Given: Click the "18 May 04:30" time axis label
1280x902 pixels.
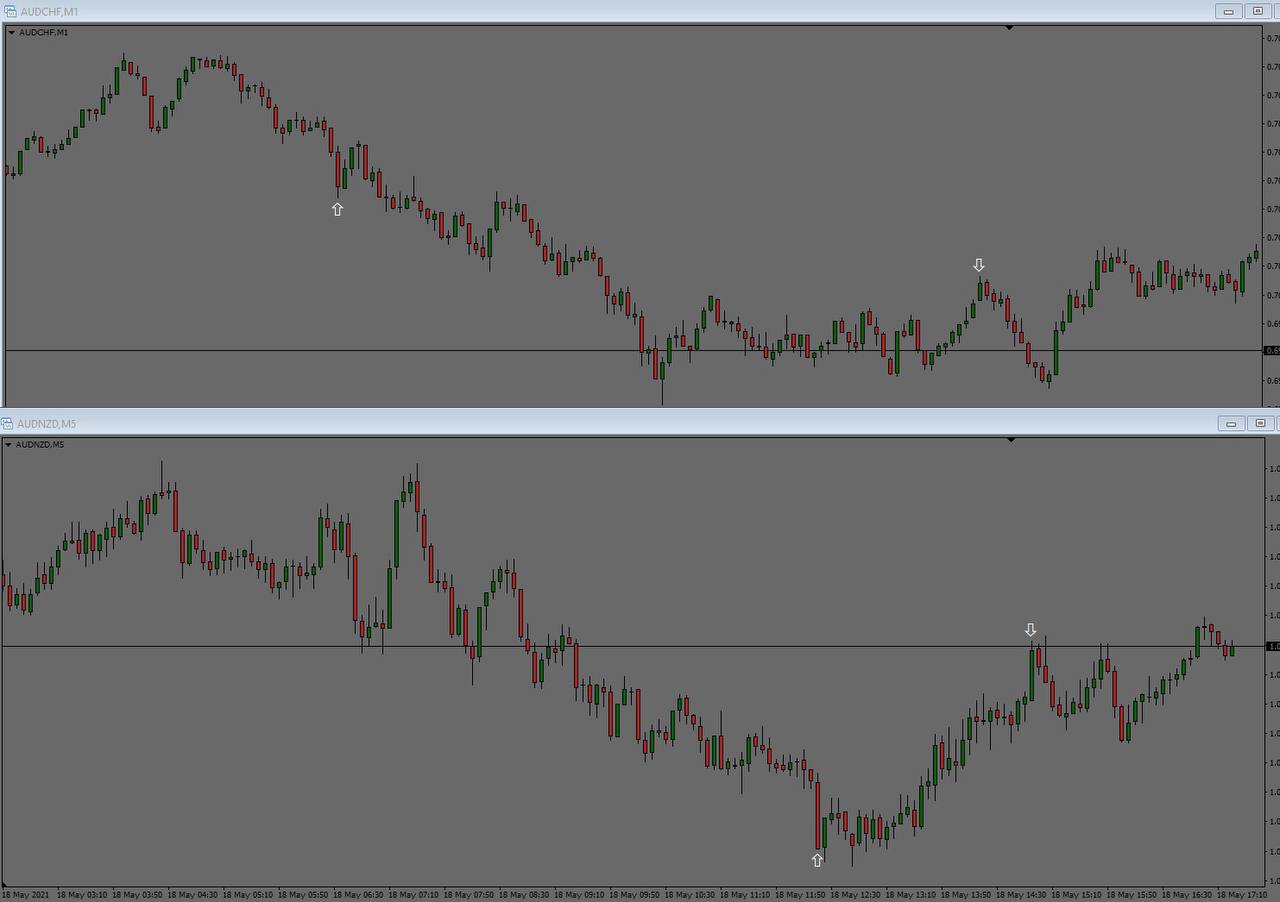Looking at the screenshot, I should [193, 895].
